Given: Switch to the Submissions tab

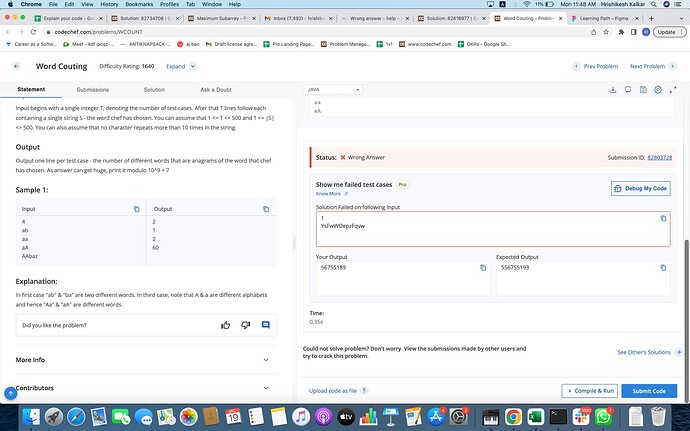Looking at the screenshot, I should click(92, 89).
